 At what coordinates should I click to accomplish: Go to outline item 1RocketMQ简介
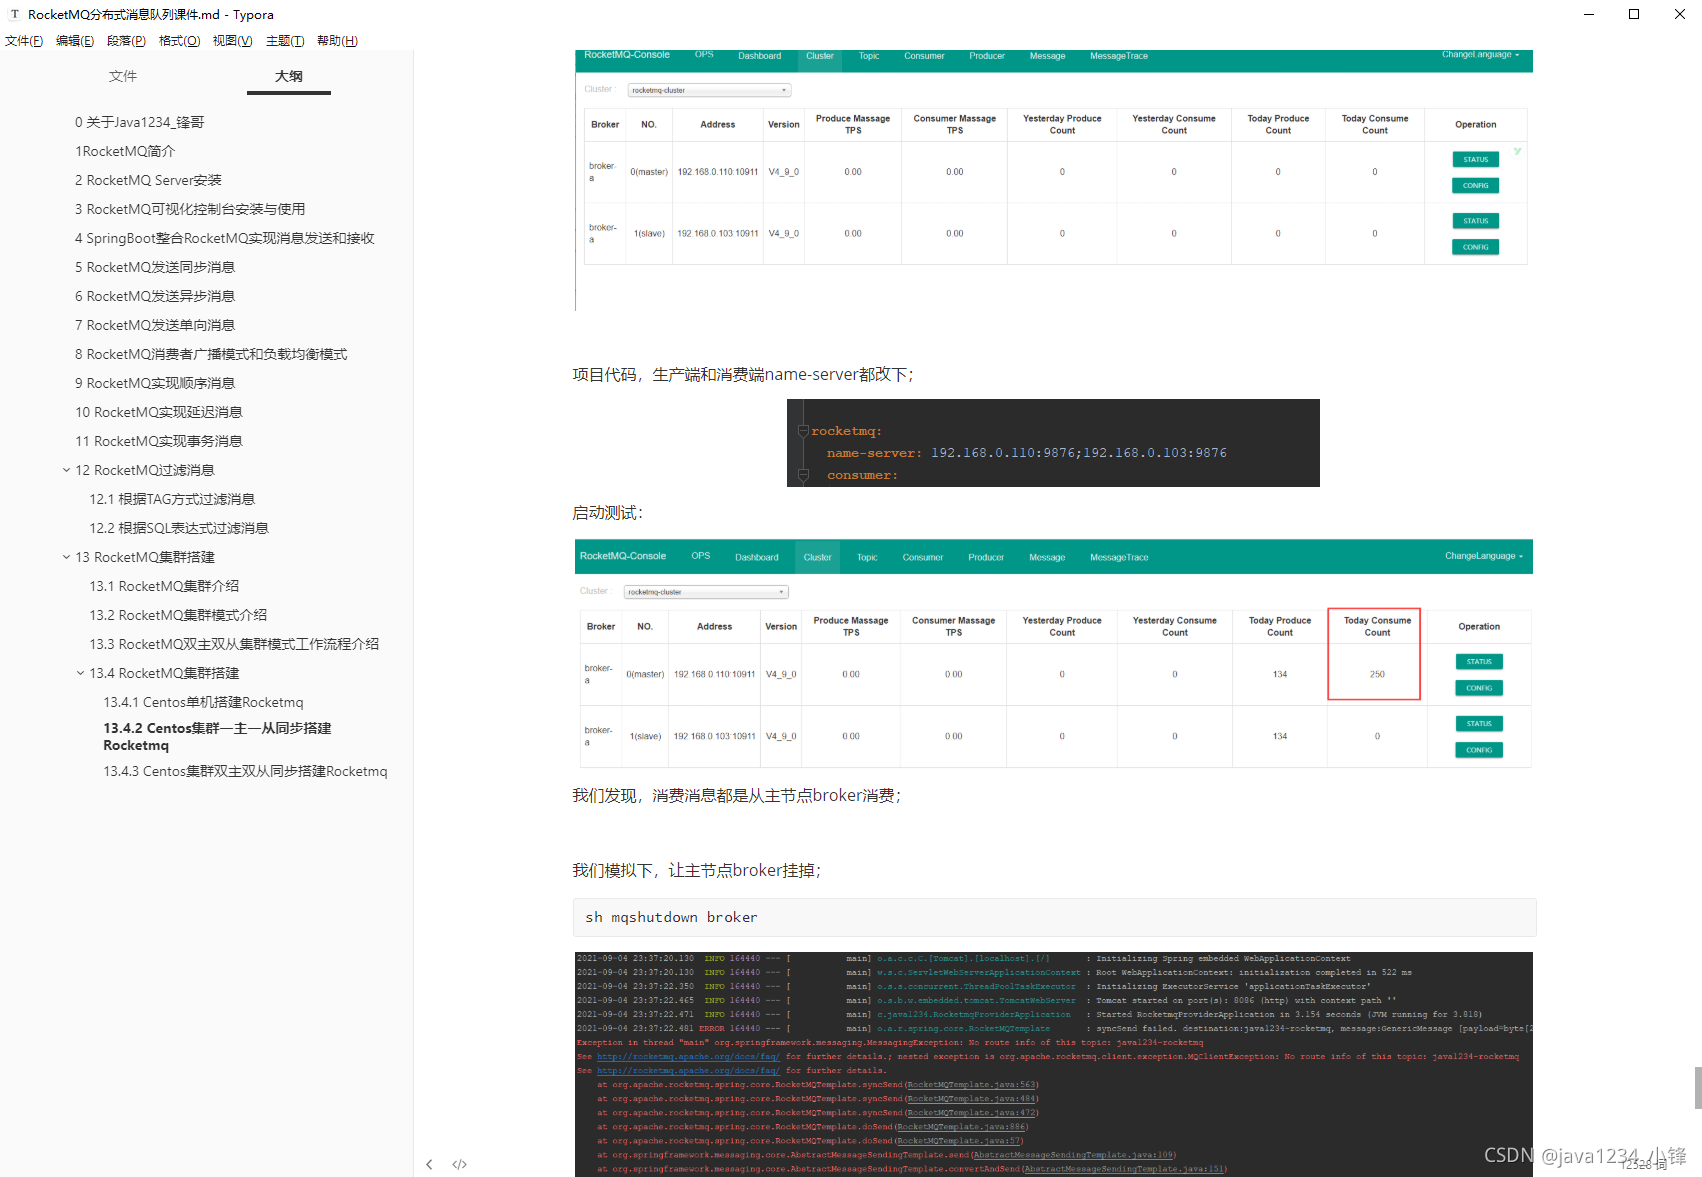click(125, 151)
